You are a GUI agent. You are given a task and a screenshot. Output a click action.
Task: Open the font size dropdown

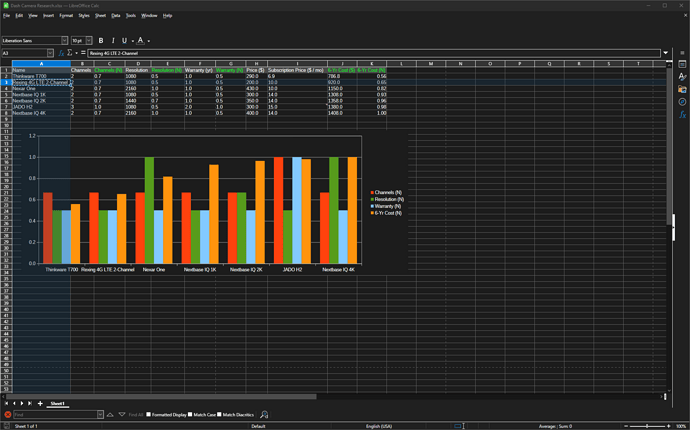(89, 40)
